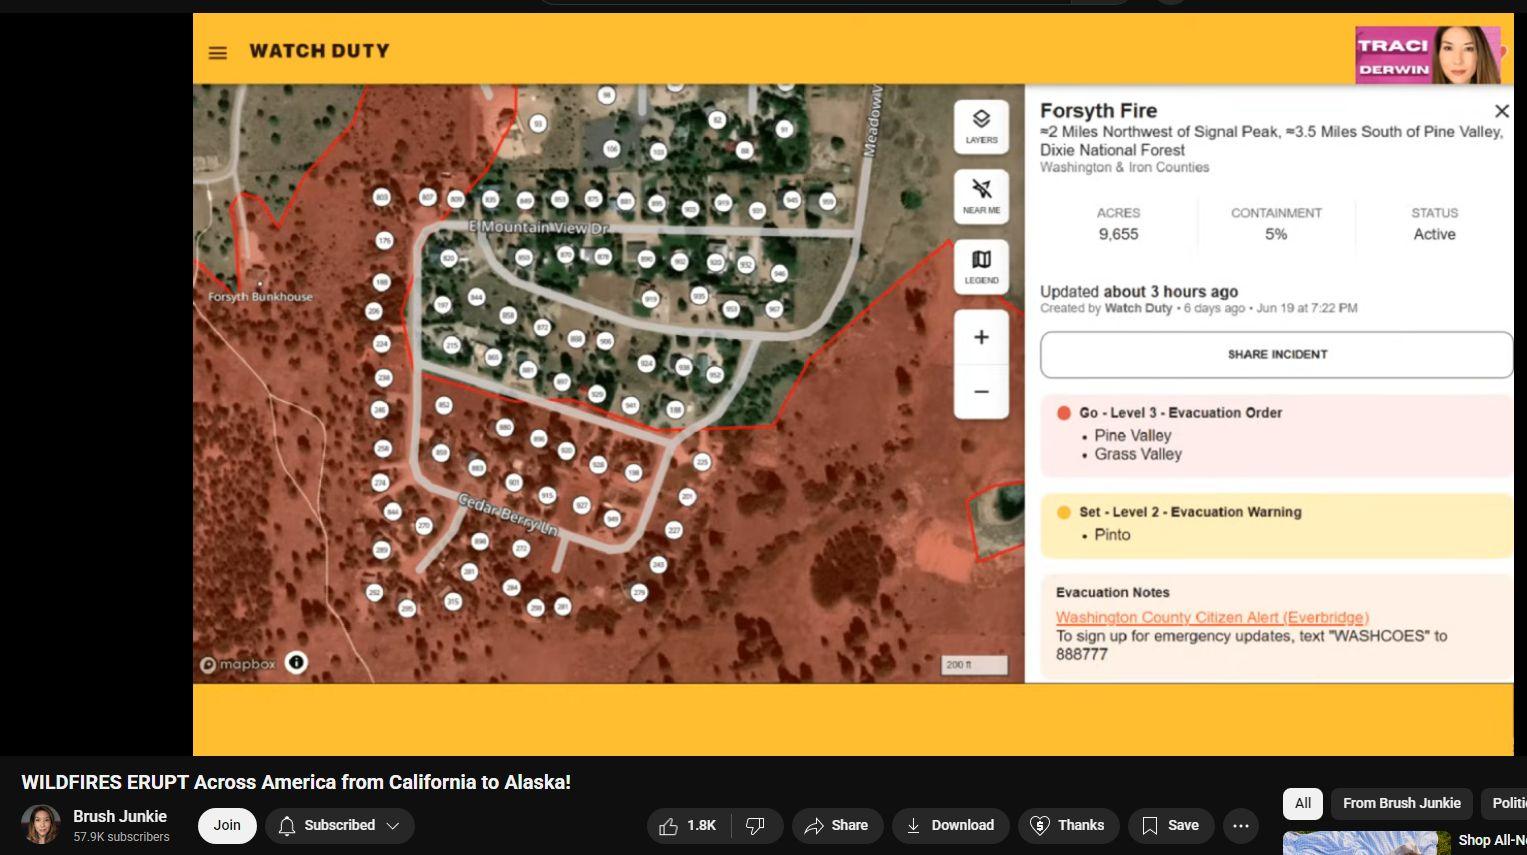1527x855 pixels.
Task: Select the From Brush Junkie filter chip
Action: point(1401,803)
